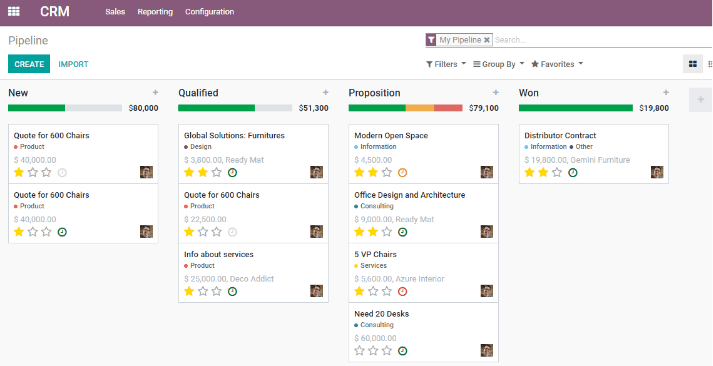Set third priority star on Global Solutions card
This screenshot has height=366, width=713.
tap(216, 172)
